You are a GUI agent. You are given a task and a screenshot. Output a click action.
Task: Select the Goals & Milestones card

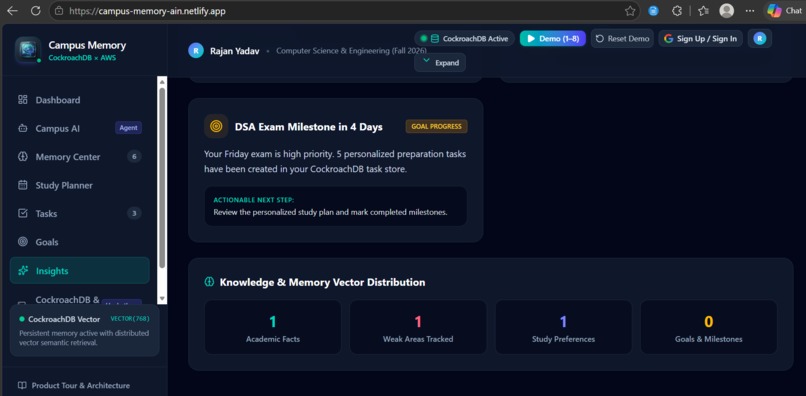708,327
